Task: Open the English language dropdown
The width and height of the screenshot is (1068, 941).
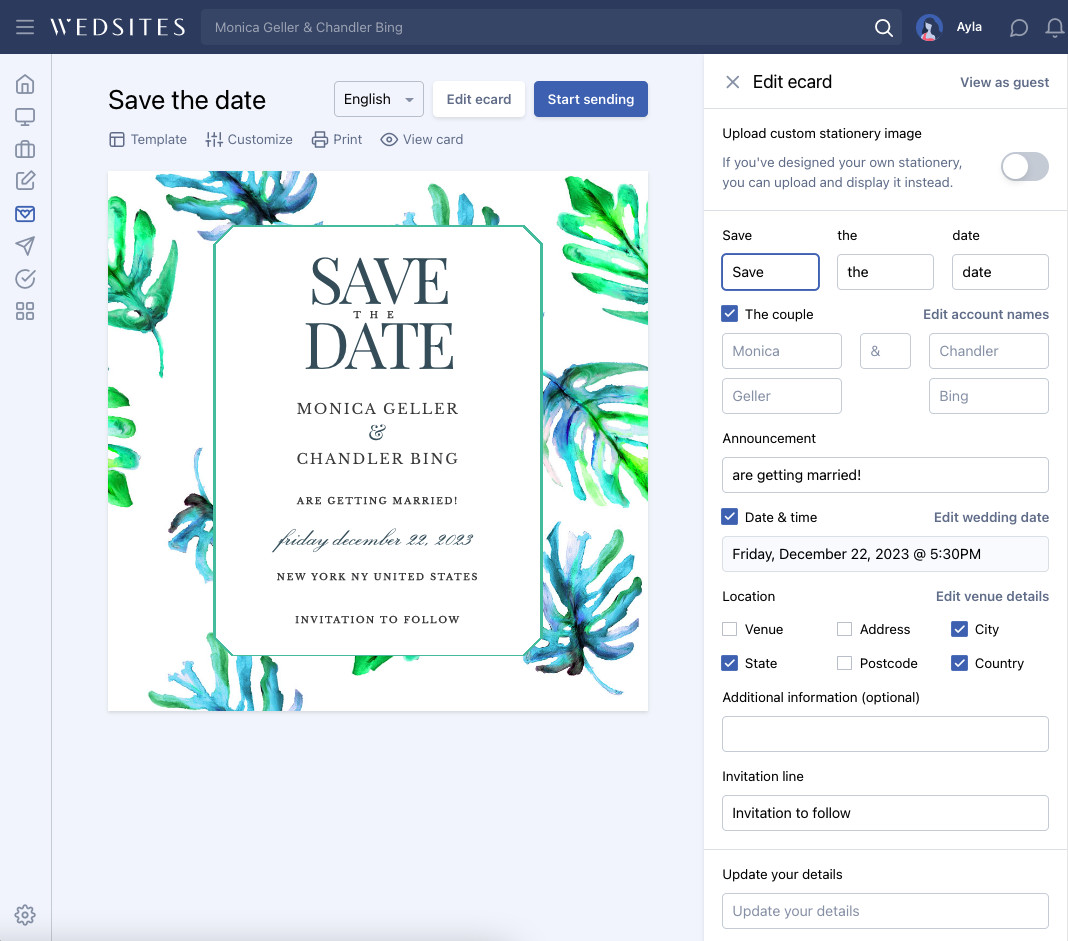Action: coord(378,99)
